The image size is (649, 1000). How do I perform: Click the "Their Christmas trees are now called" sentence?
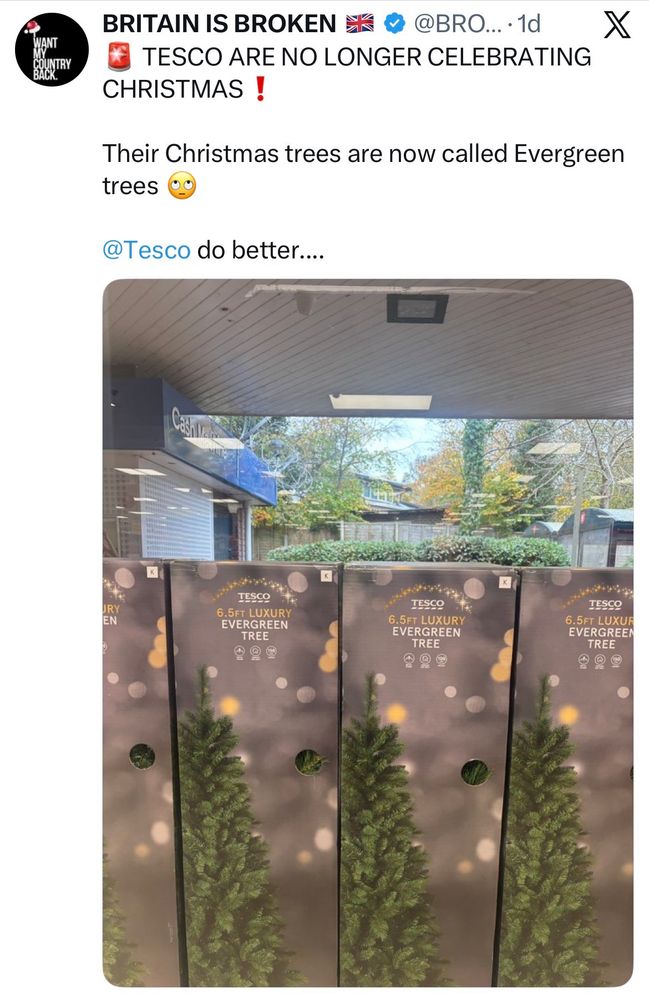coord(305,154)
